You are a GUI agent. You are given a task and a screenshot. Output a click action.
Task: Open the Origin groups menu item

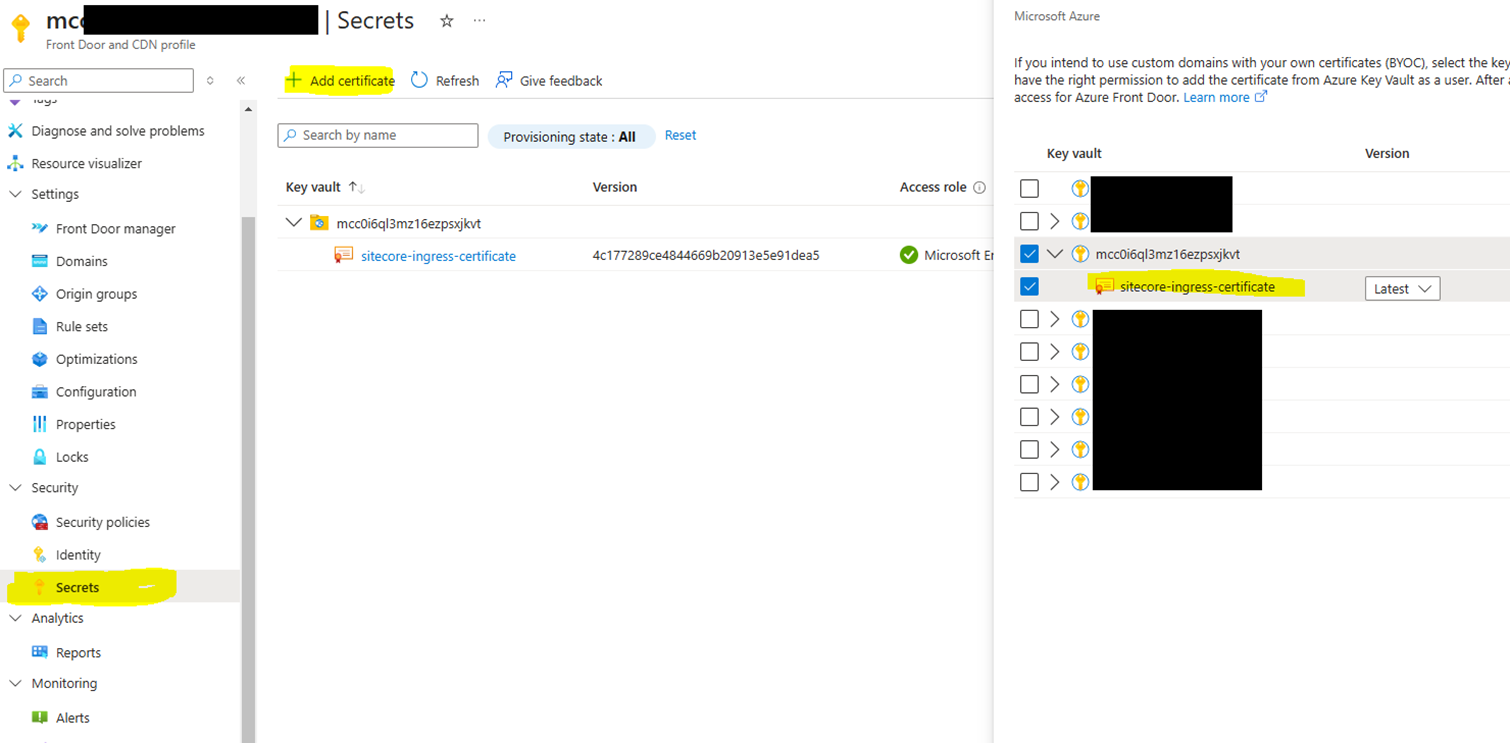[97, 294]
